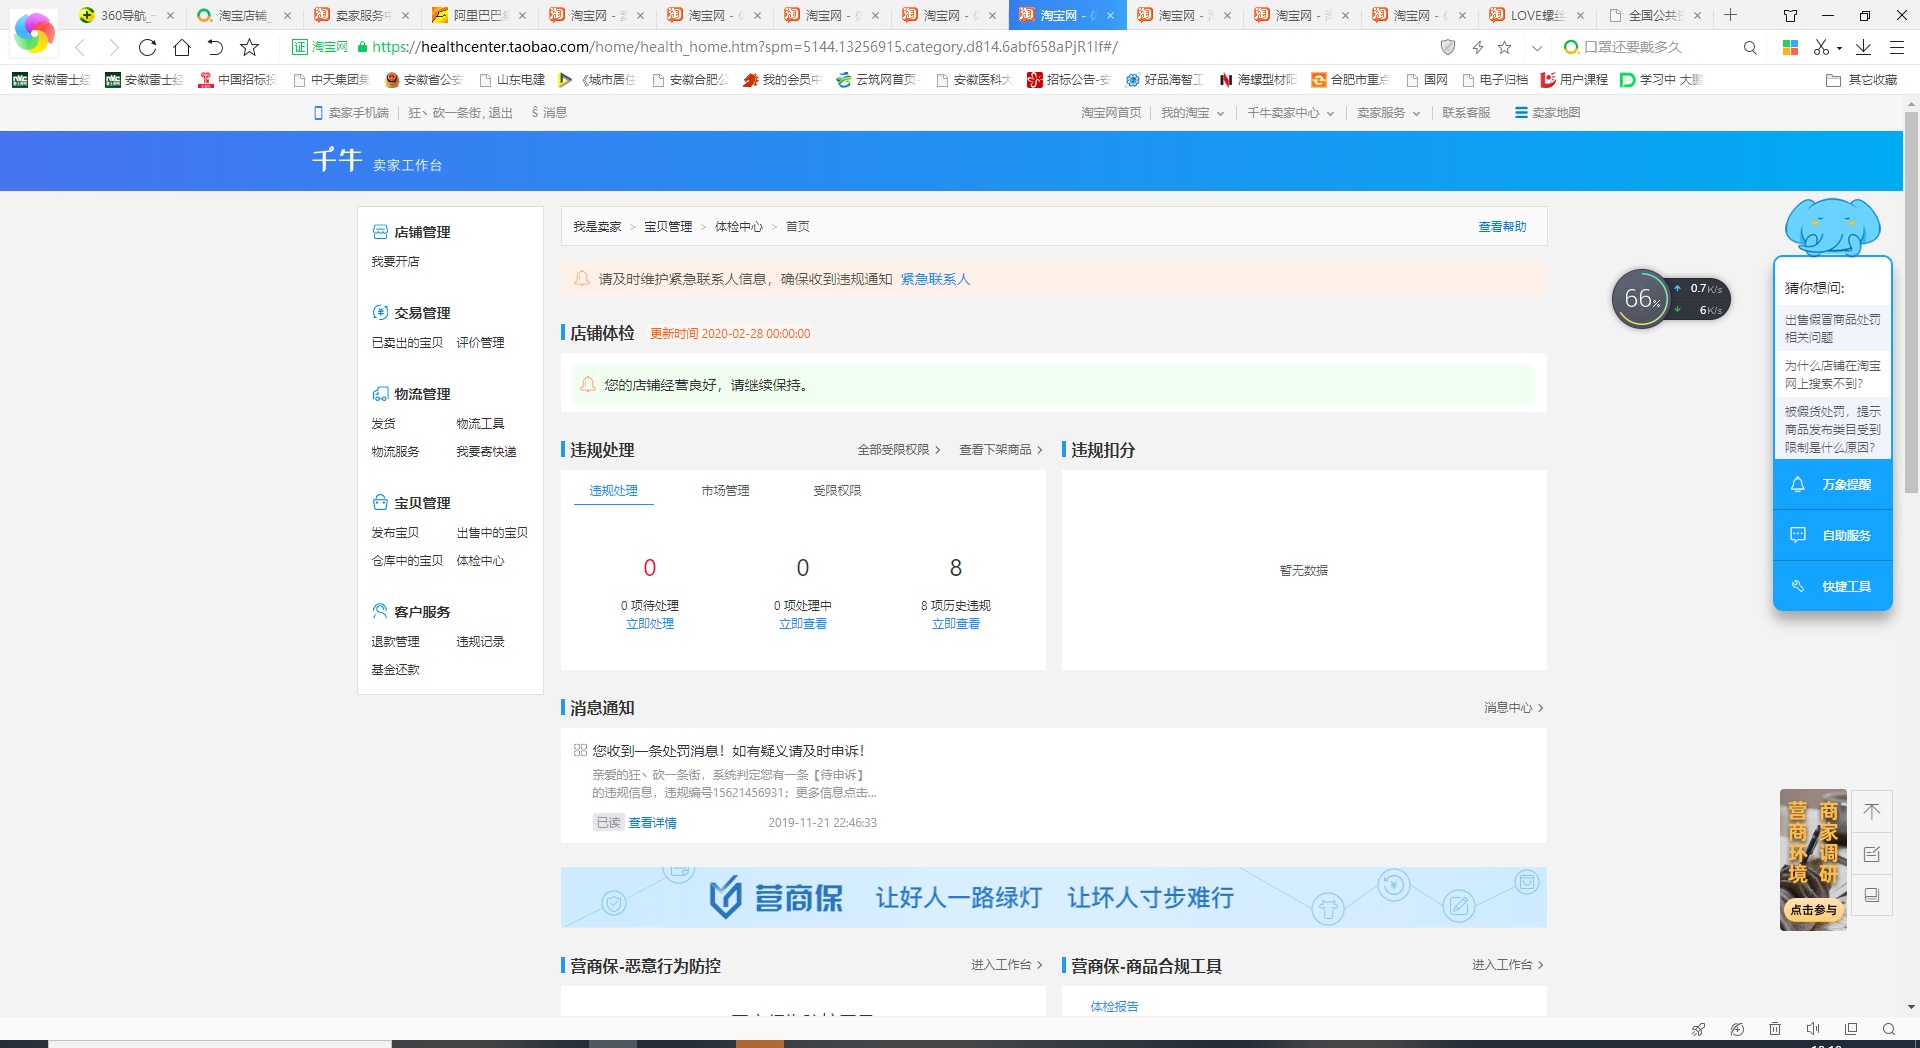Click status bar trash icon
Image resolution: width=1920 pixels, height=1048 pixels.
click(x=1775, y=1029)
